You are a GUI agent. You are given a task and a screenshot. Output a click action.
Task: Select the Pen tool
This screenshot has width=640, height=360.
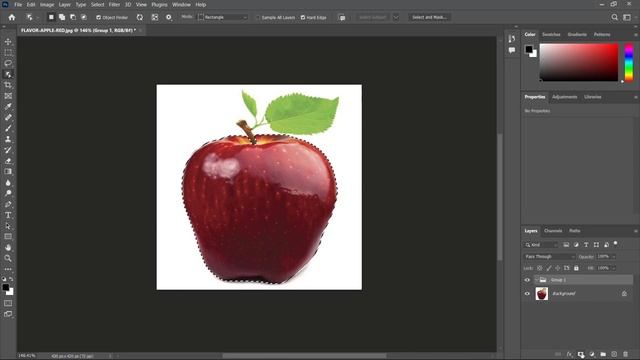point(8,204)
